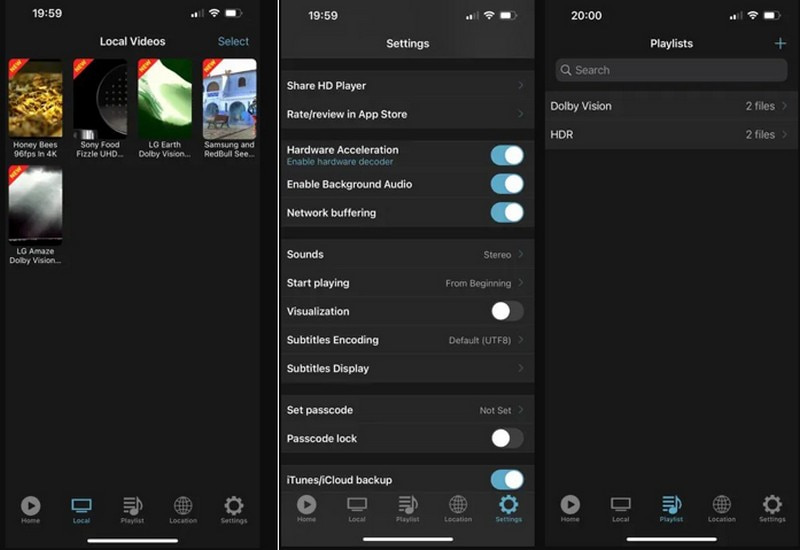Screen dimensions: 800x550
Task: Tap Location globe icon in Playlists screen
Action: (721, 504)
